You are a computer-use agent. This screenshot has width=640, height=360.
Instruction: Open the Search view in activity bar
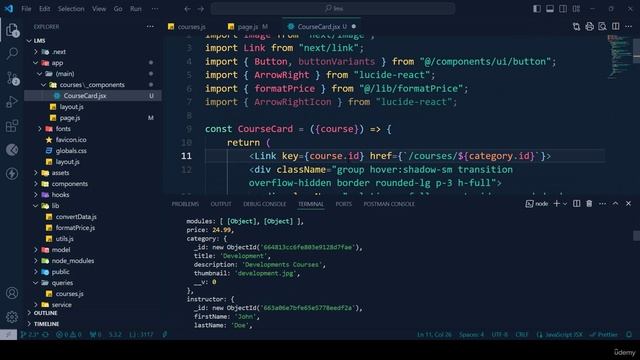12,53
